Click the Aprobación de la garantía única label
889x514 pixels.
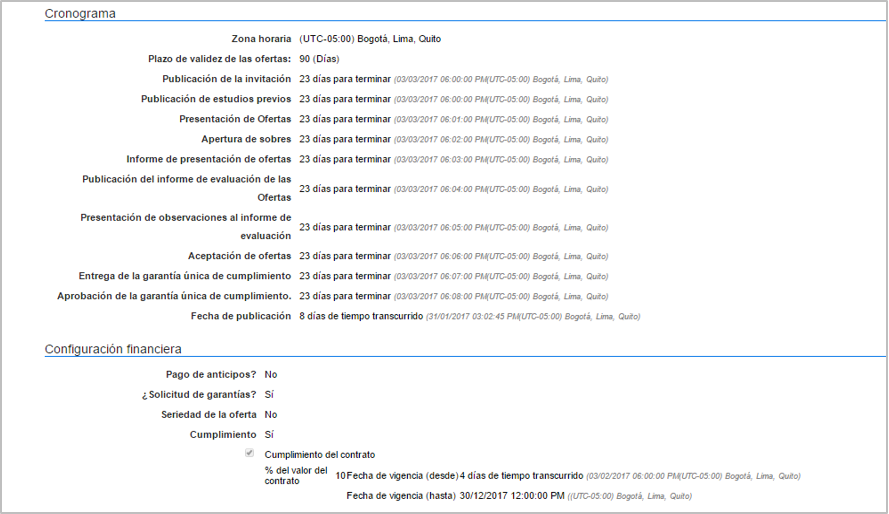[174, 296]
